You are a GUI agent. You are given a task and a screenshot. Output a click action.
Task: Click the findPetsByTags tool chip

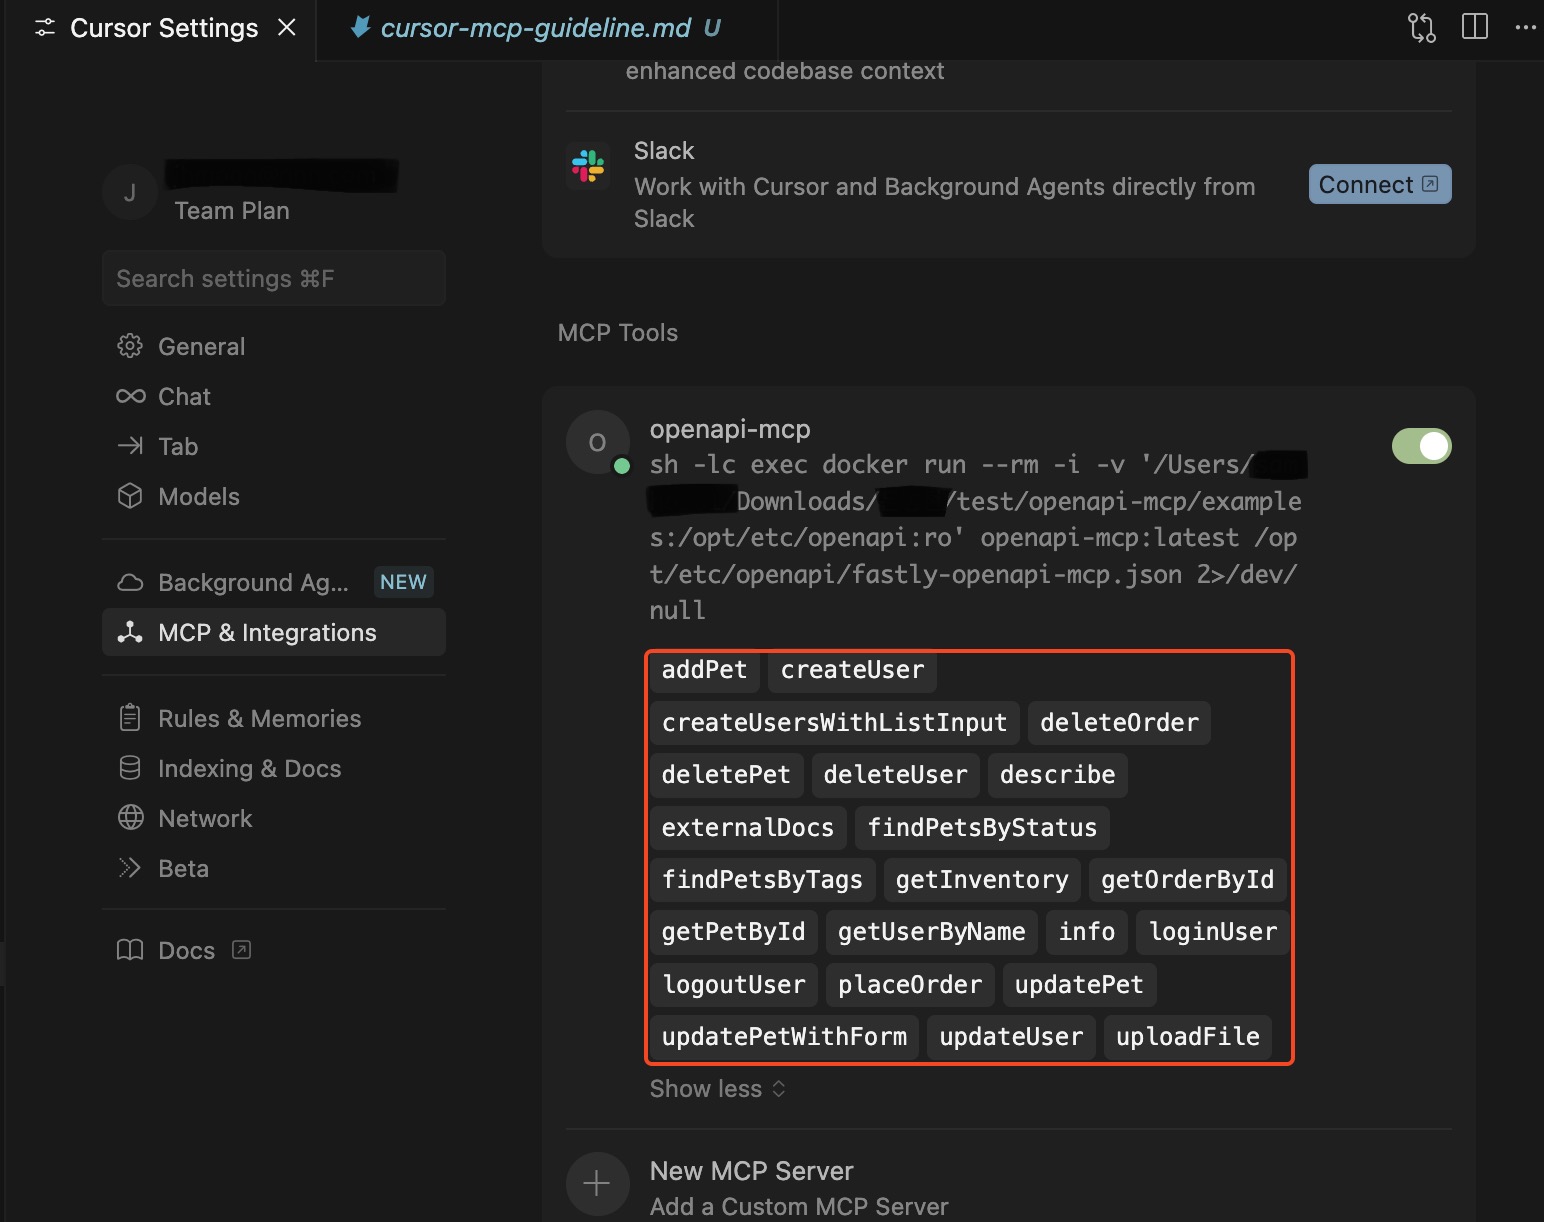pyautogui.click(x=762, y=880)
